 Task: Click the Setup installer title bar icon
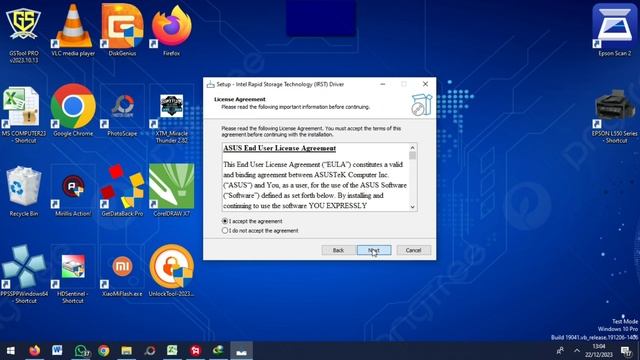click(211, 84)
